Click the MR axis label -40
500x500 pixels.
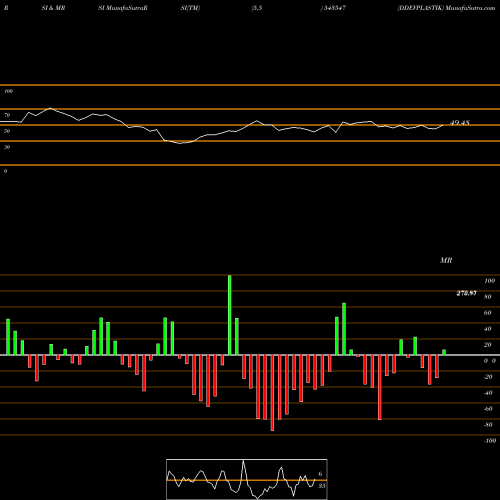pos(488,393)
